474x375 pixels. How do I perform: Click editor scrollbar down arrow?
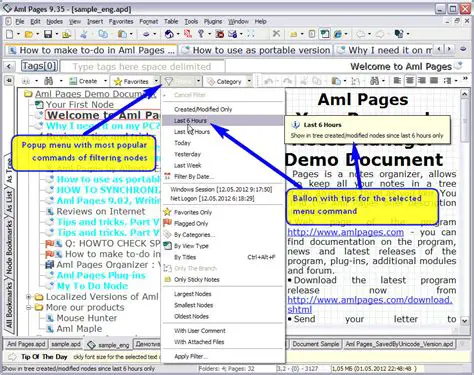click(x=465, y=320)
